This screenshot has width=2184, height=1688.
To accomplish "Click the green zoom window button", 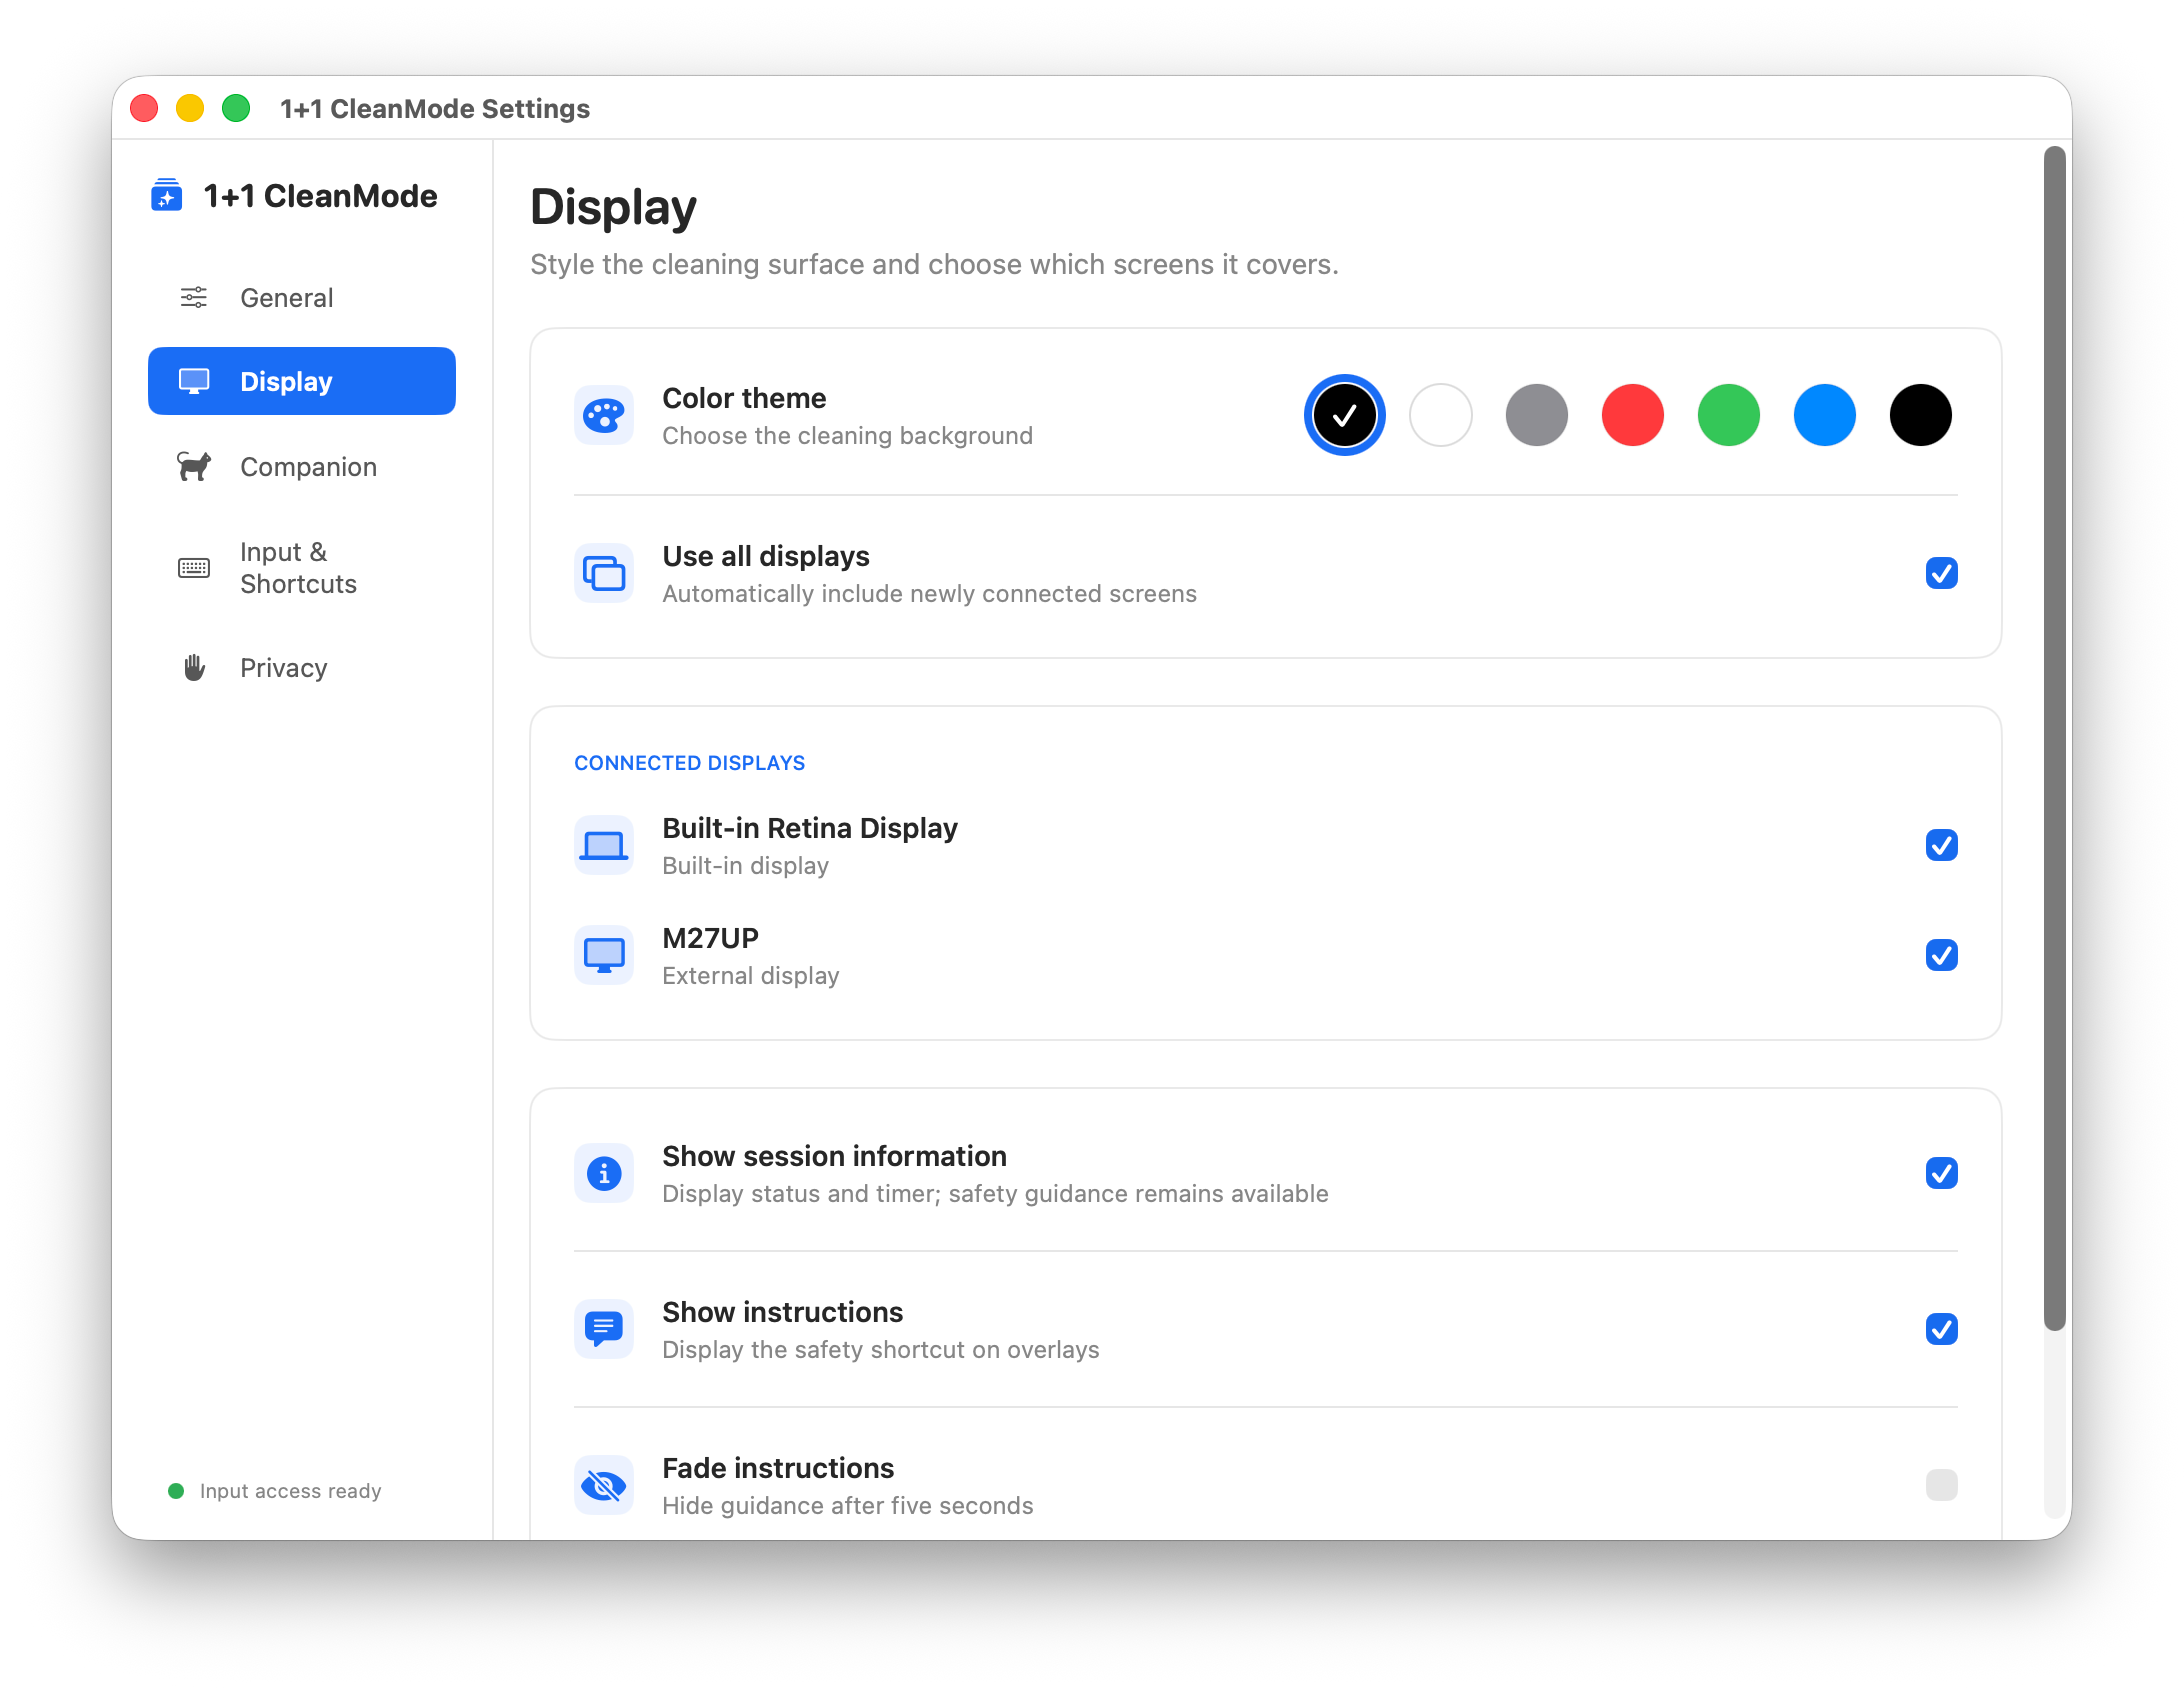I will coord(236,108).
